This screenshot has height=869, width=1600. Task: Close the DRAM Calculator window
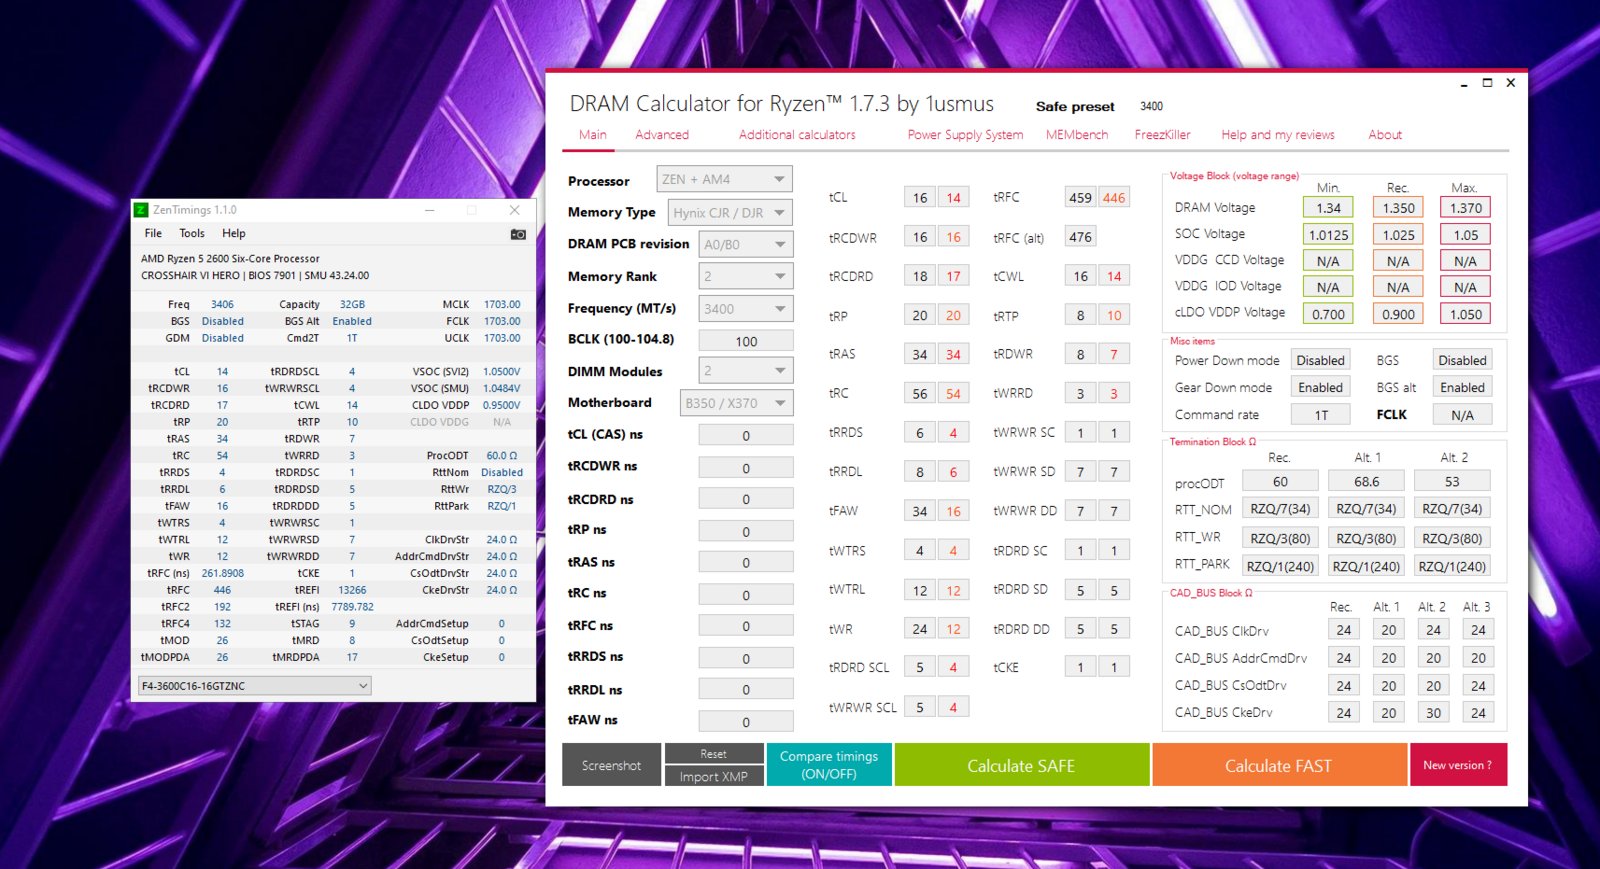1511,83
